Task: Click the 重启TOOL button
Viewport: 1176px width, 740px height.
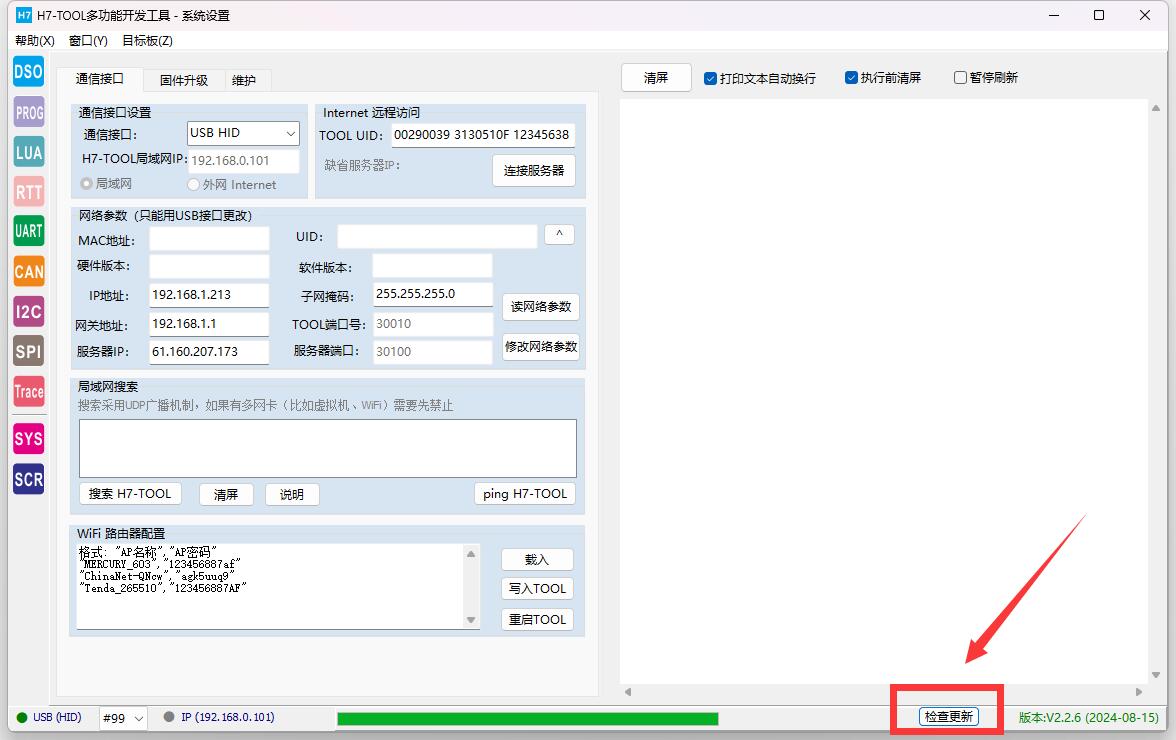Action: click(537, 619)
